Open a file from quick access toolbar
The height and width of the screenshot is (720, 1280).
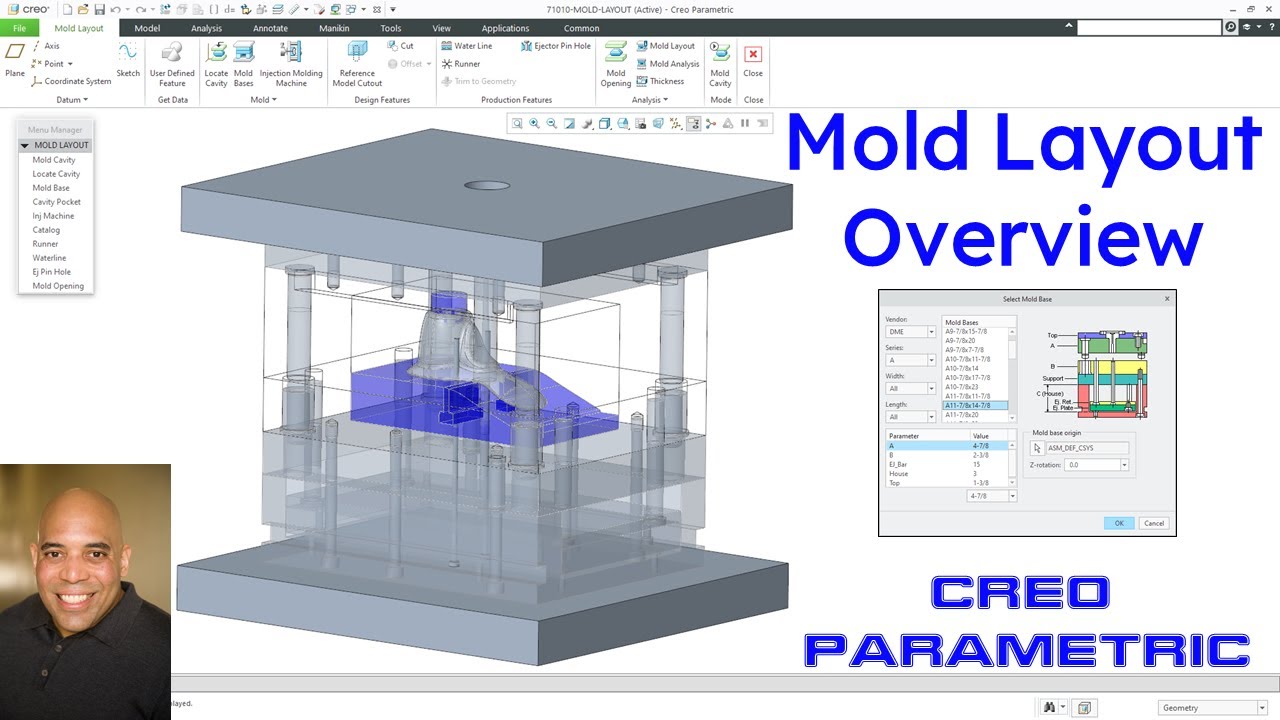pyautogui.click(x=83, y=9)
